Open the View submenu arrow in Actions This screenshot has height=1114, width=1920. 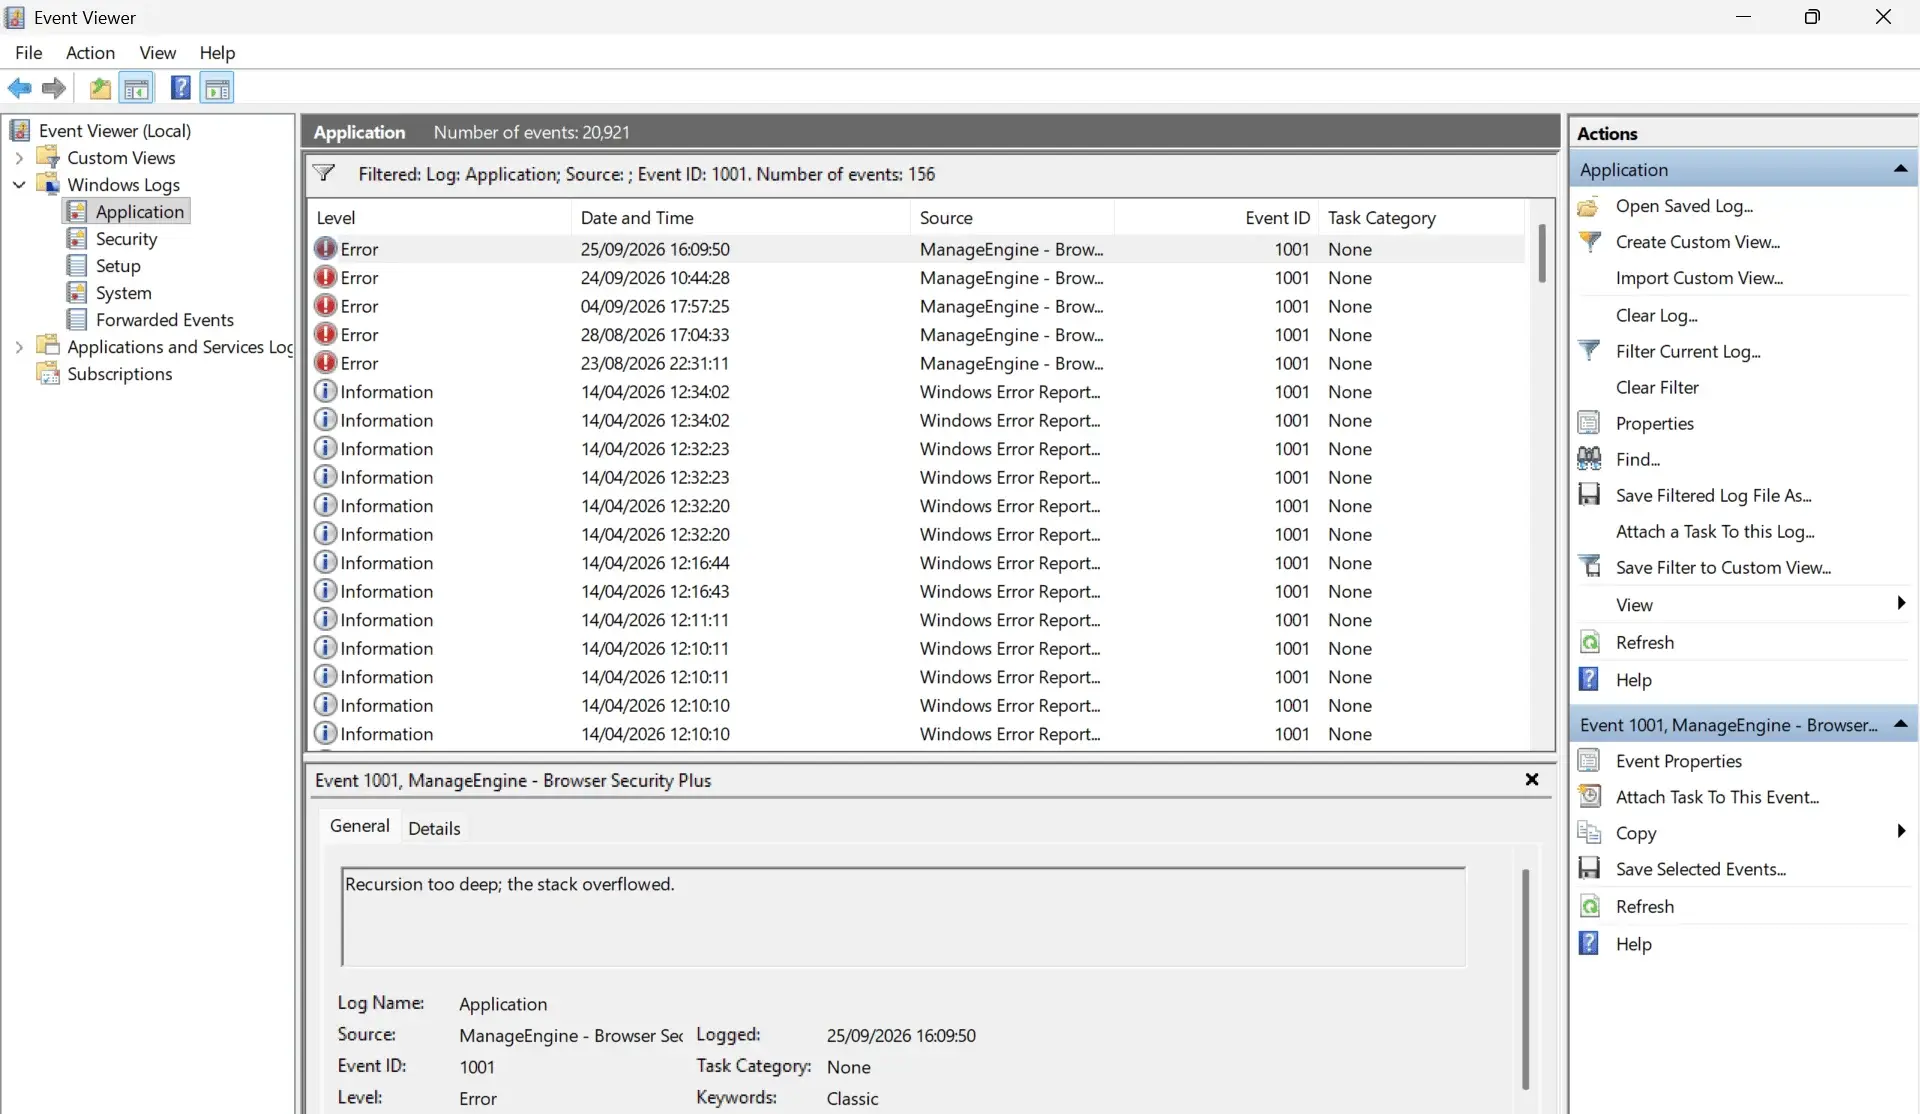click(x=1900, y=603)
